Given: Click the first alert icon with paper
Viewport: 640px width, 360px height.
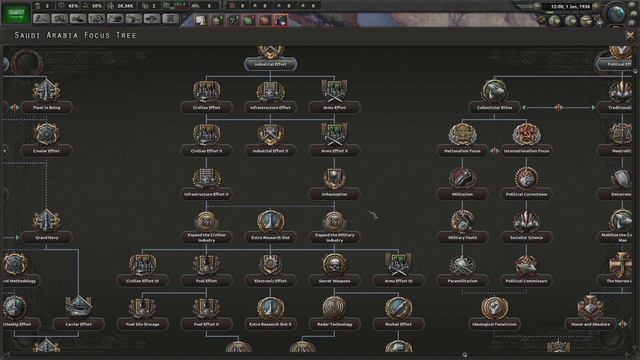Looking at the screenshot, I should tap(201, 20).
